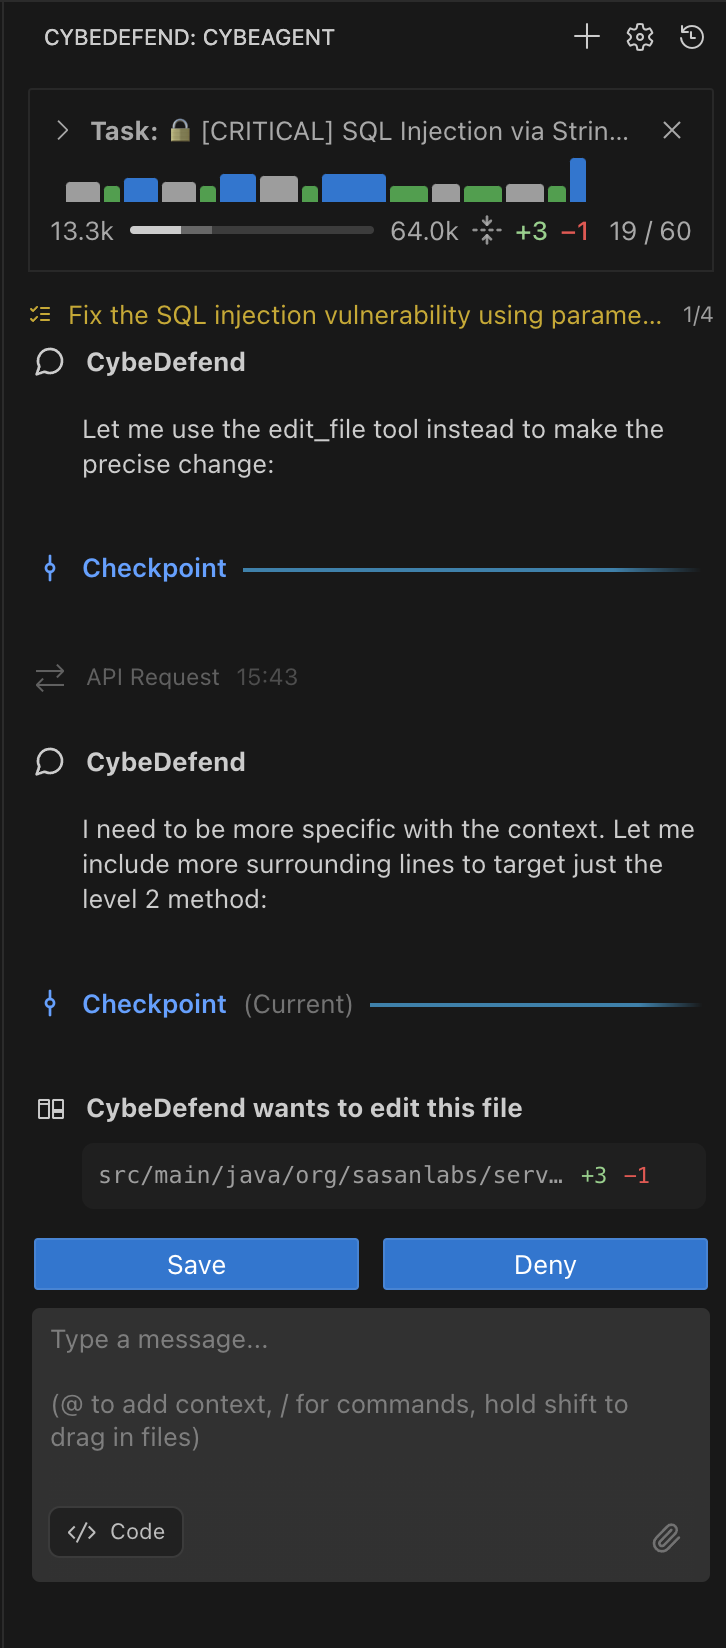Click the Current Checkpoint link
Image resolution: width=726 pixels, height=1648 pixels.
click(x=154, y=1004)
